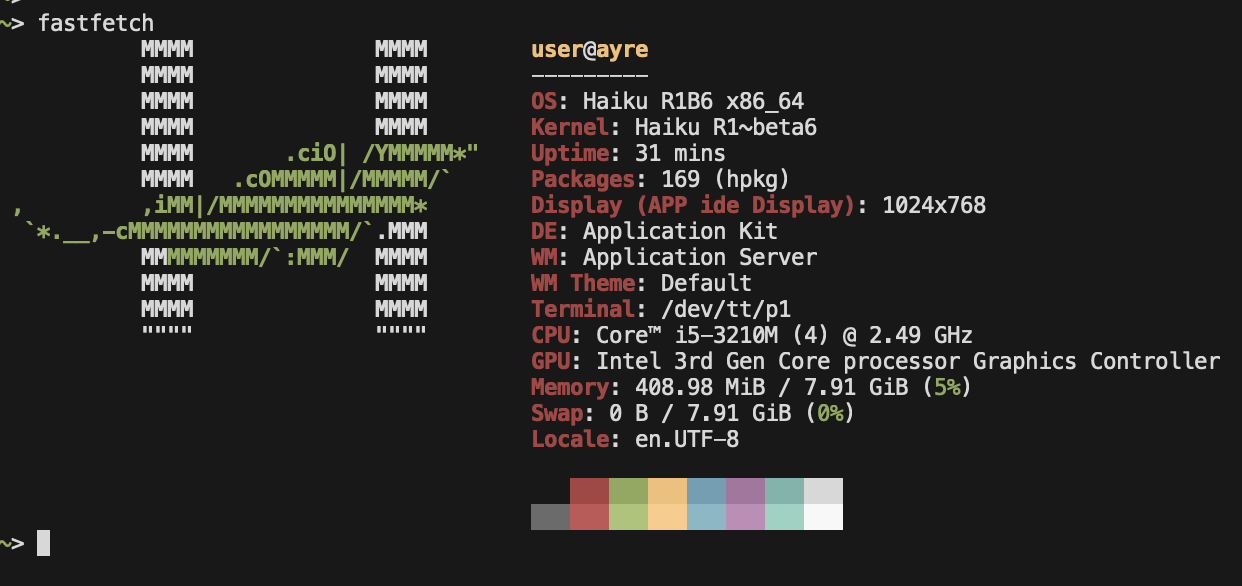1242x586 pixels.
Task: Click the teal swatch in top palette row
Action: 784,491
